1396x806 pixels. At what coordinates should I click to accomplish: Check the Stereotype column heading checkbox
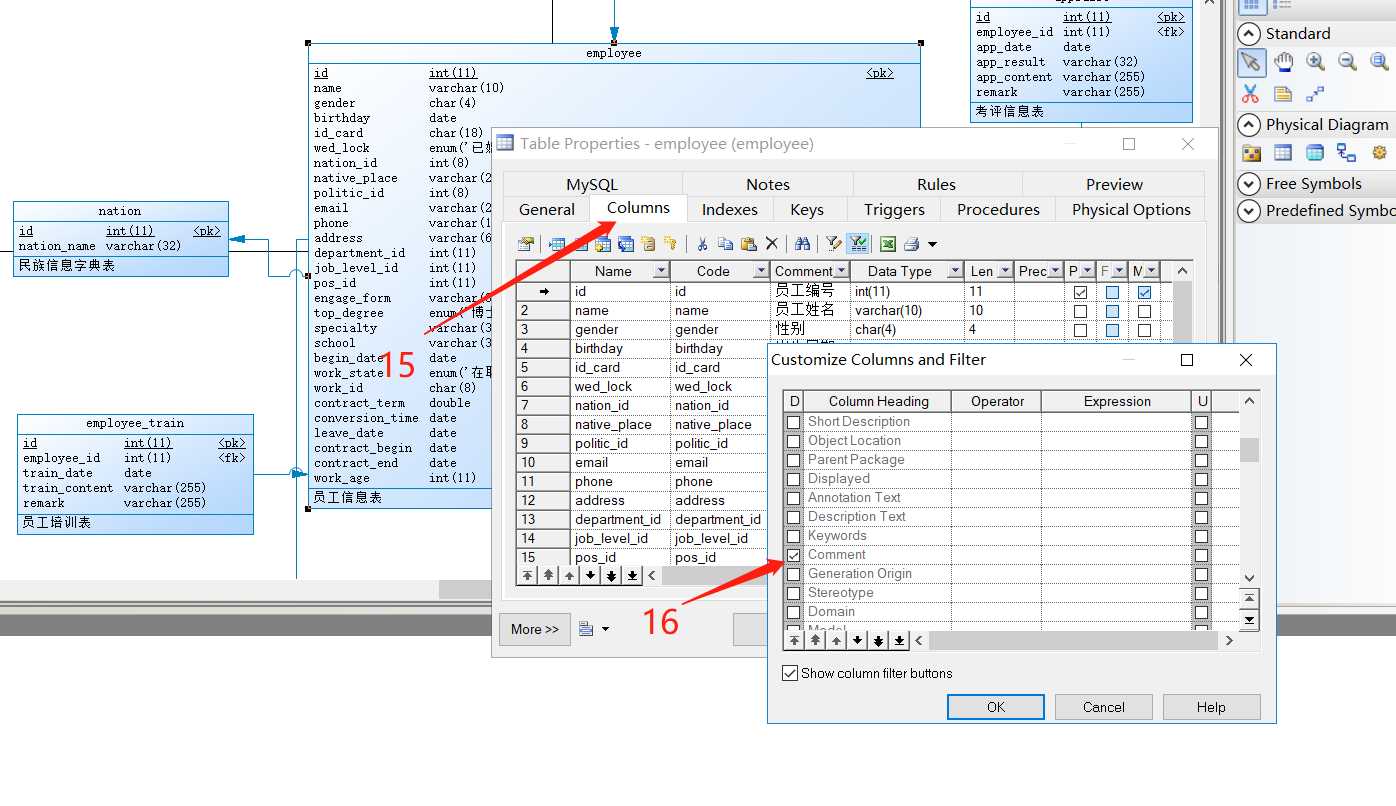tap(794, 593)
